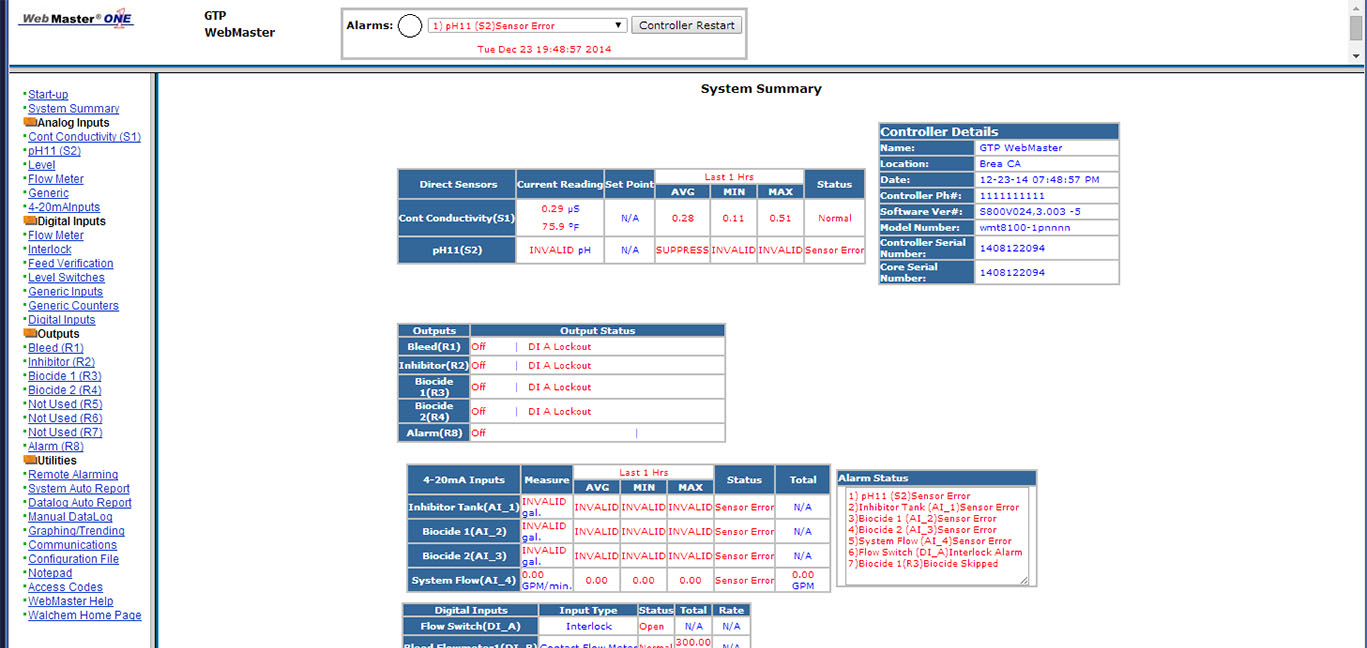Open the pH11 (S2) sensor page

pyautogui.click(x=54, y=151)
